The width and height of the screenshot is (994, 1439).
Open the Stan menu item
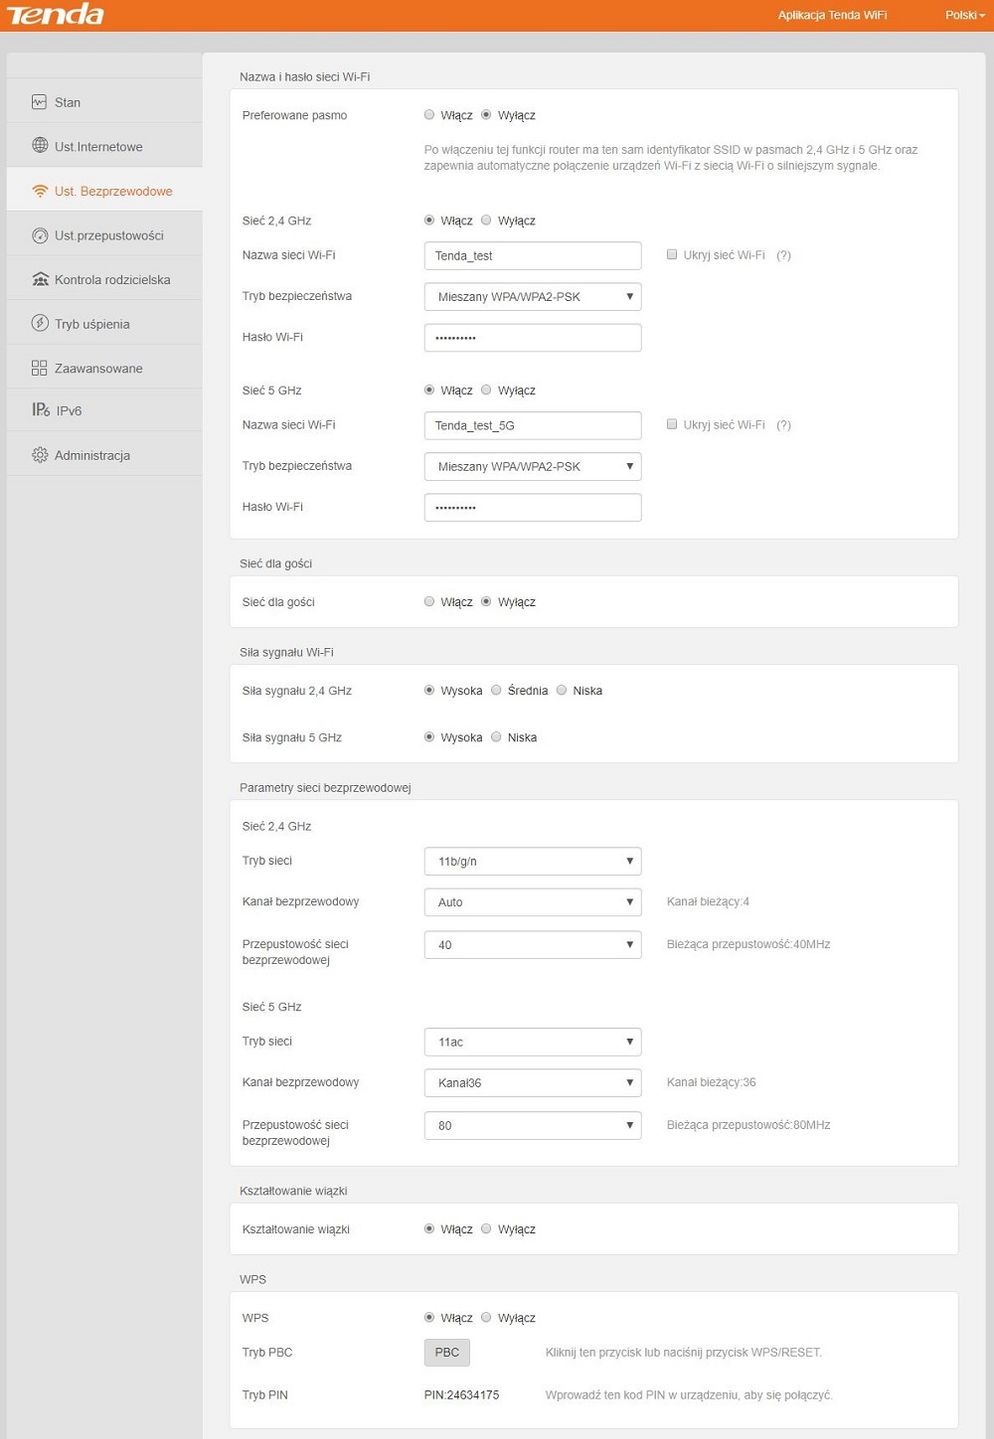104,102
